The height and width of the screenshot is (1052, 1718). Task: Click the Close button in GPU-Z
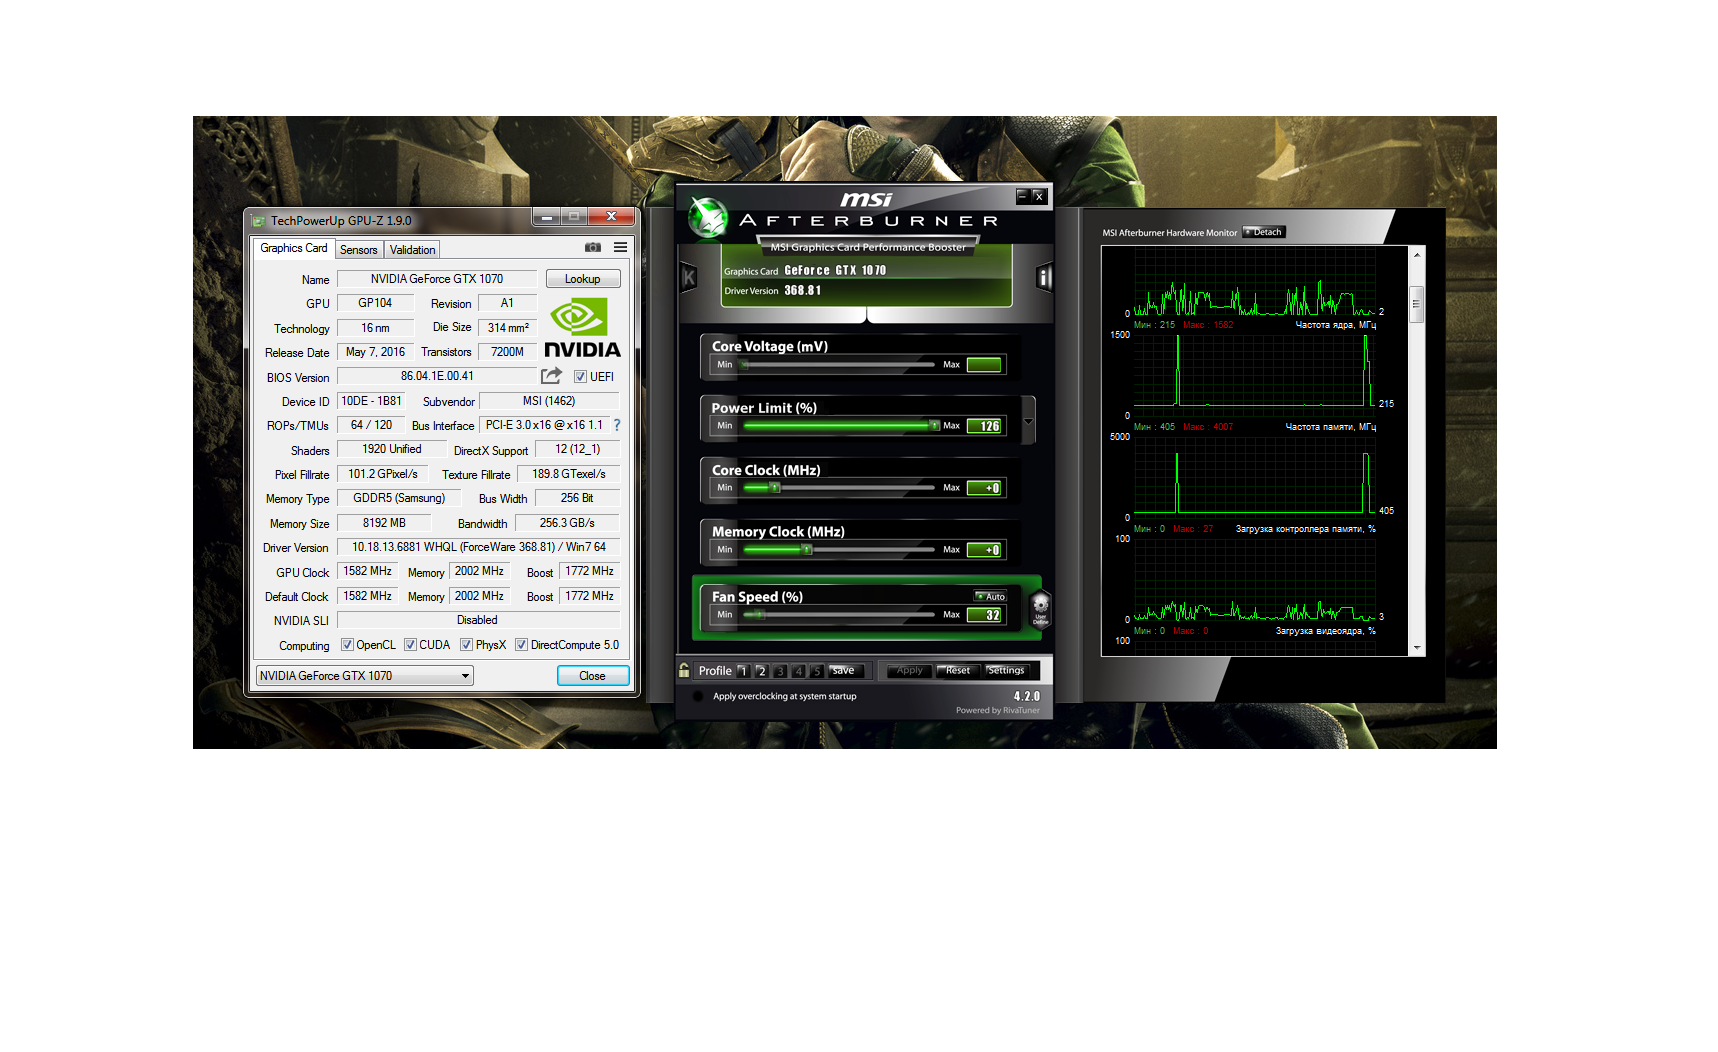tap(592, 676)
